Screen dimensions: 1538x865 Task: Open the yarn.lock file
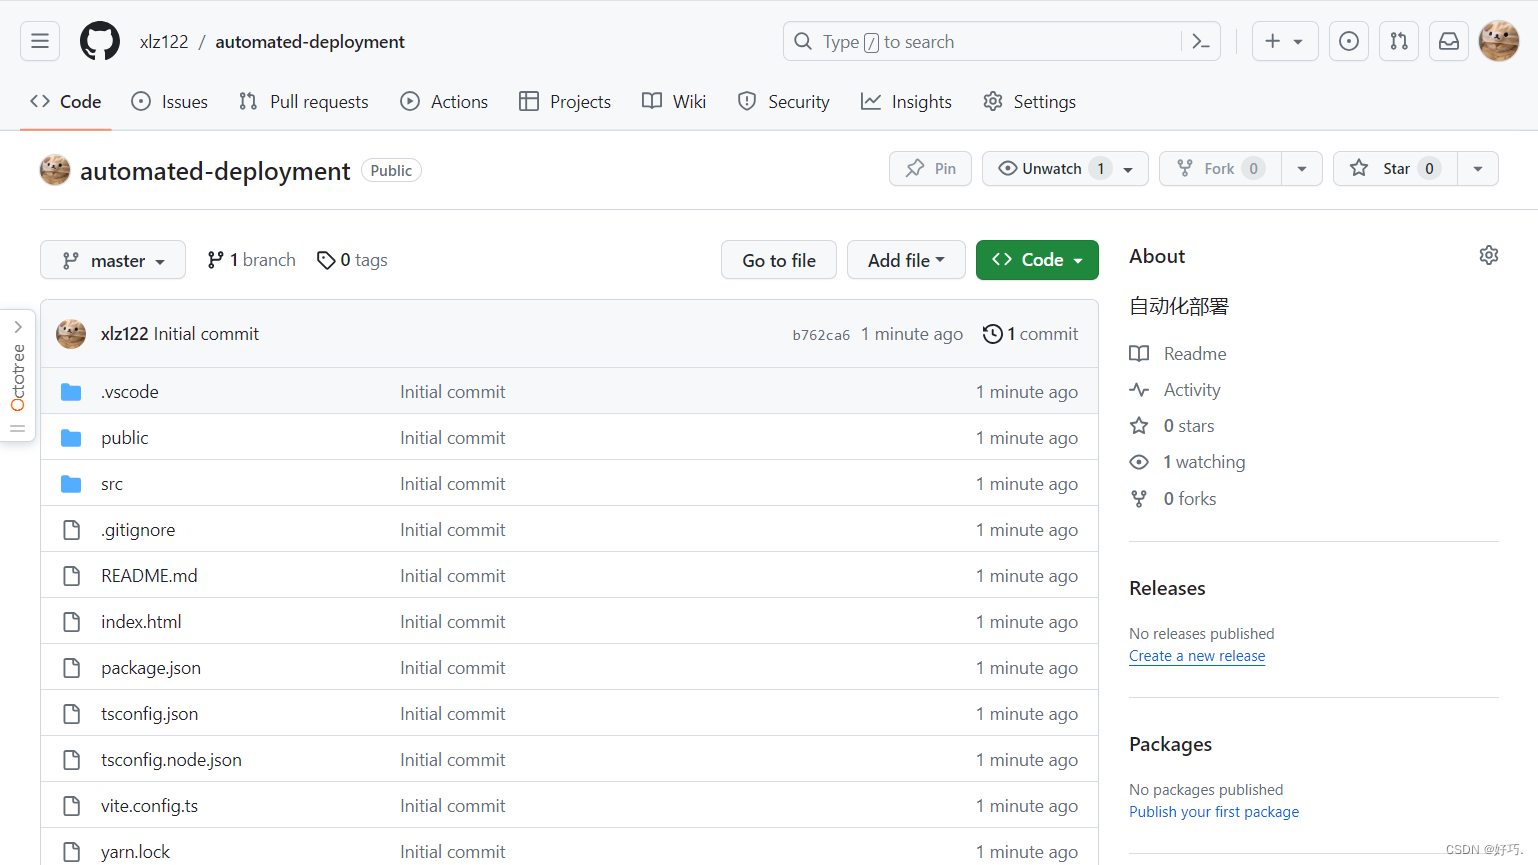tap(135, 852)
